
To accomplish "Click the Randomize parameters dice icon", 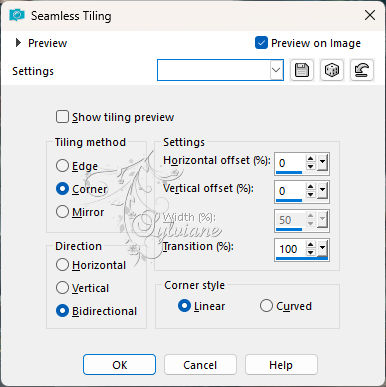I will (332, 70).
